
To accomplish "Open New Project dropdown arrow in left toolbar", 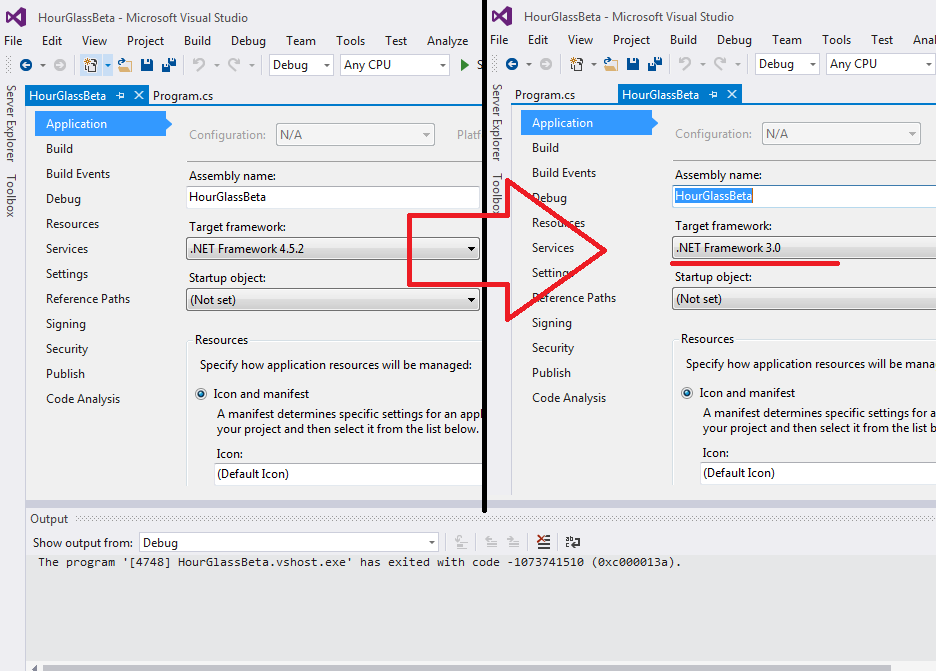I will [107, 64].
